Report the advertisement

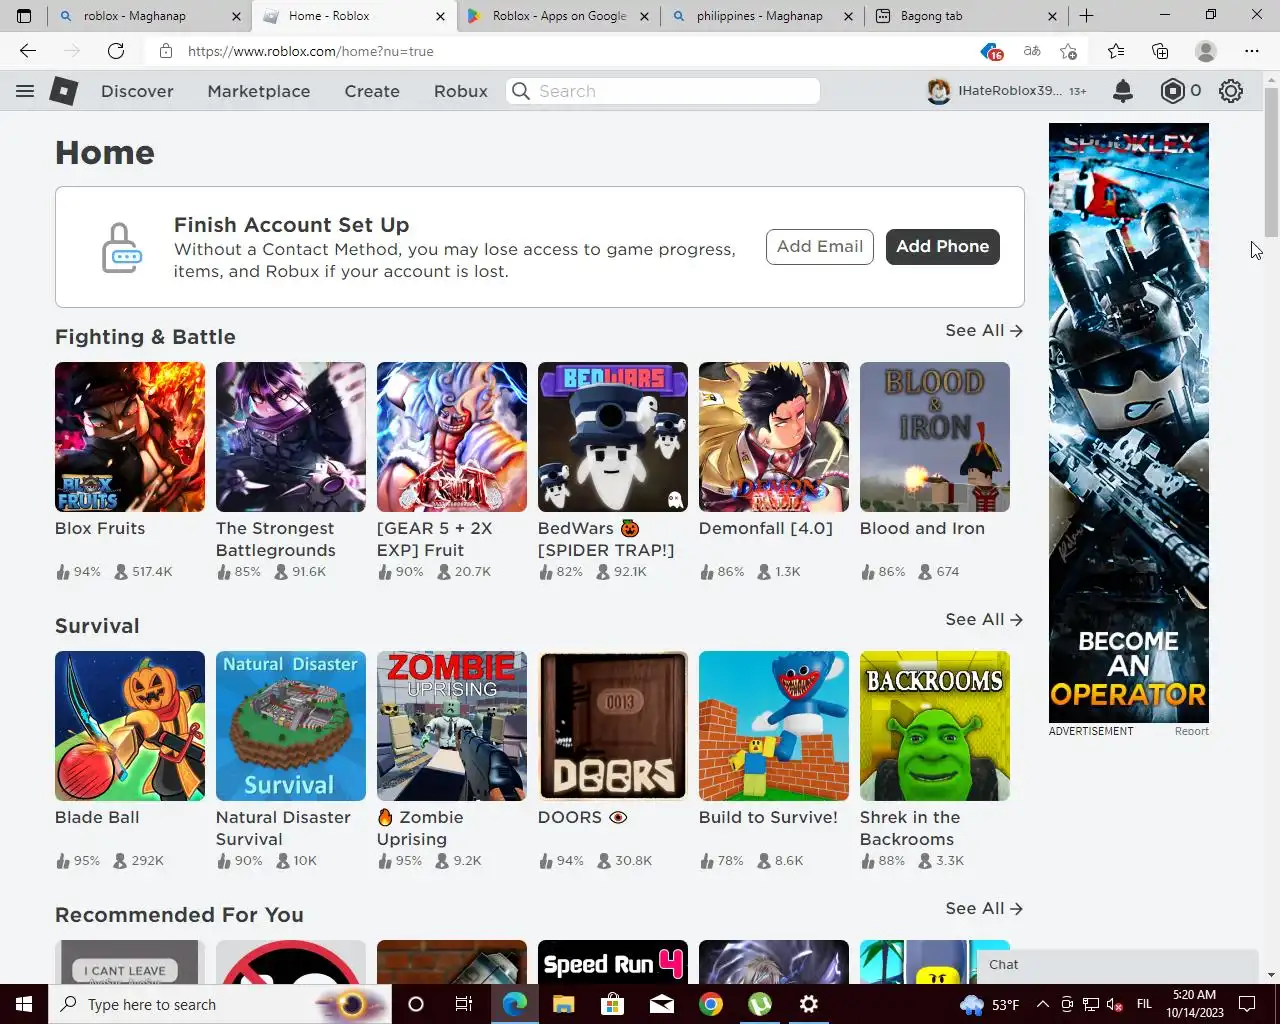[x=1191, y=731]
